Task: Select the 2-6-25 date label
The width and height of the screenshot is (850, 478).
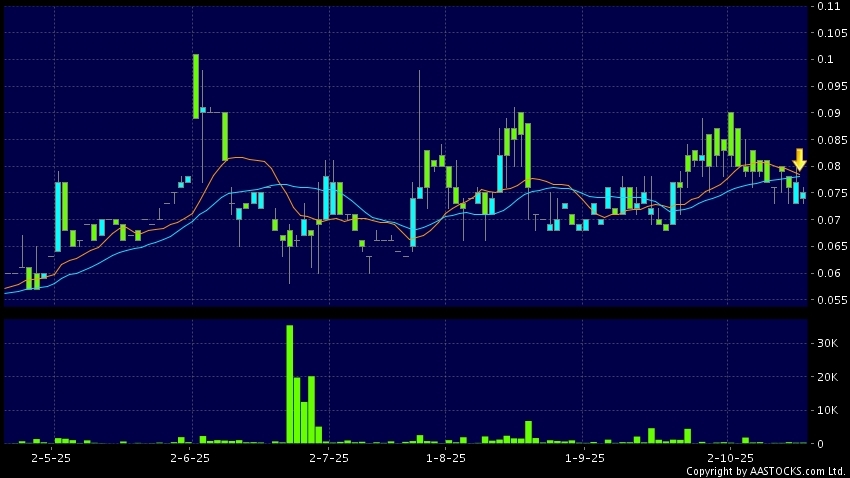Action: click(190, 458)
